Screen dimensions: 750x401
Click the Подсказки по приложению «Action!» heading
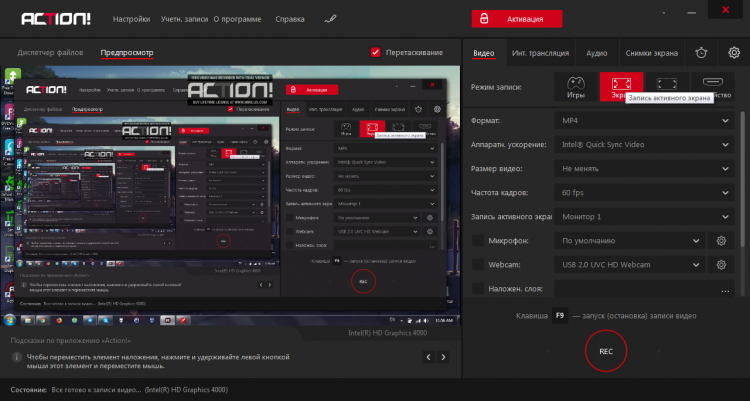coord(71,341)
